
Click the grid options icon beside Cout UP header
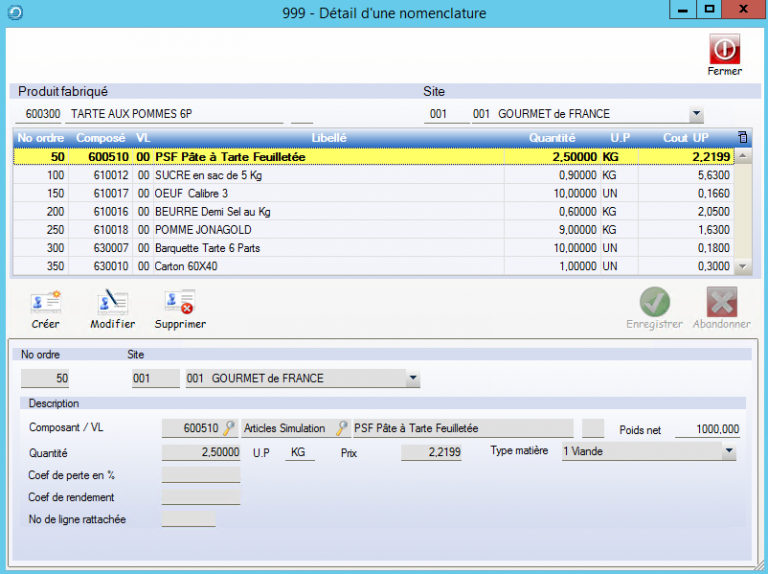pos(742,137)
